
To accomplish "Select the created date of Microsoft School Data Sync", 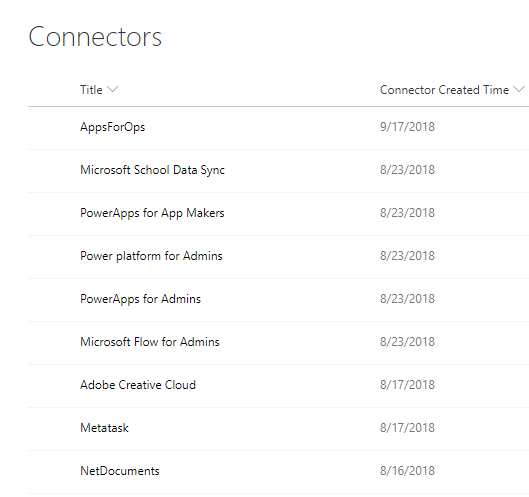I will click(x=407, y=170).
